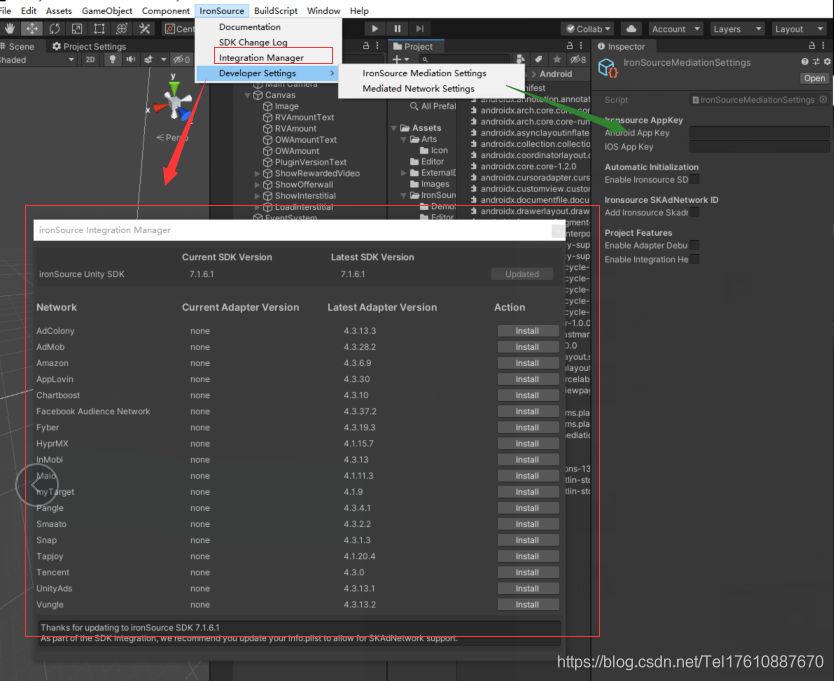Enable Integration Helper checkbox
This screenshot has width=834, height=681.
coord(694,259)
